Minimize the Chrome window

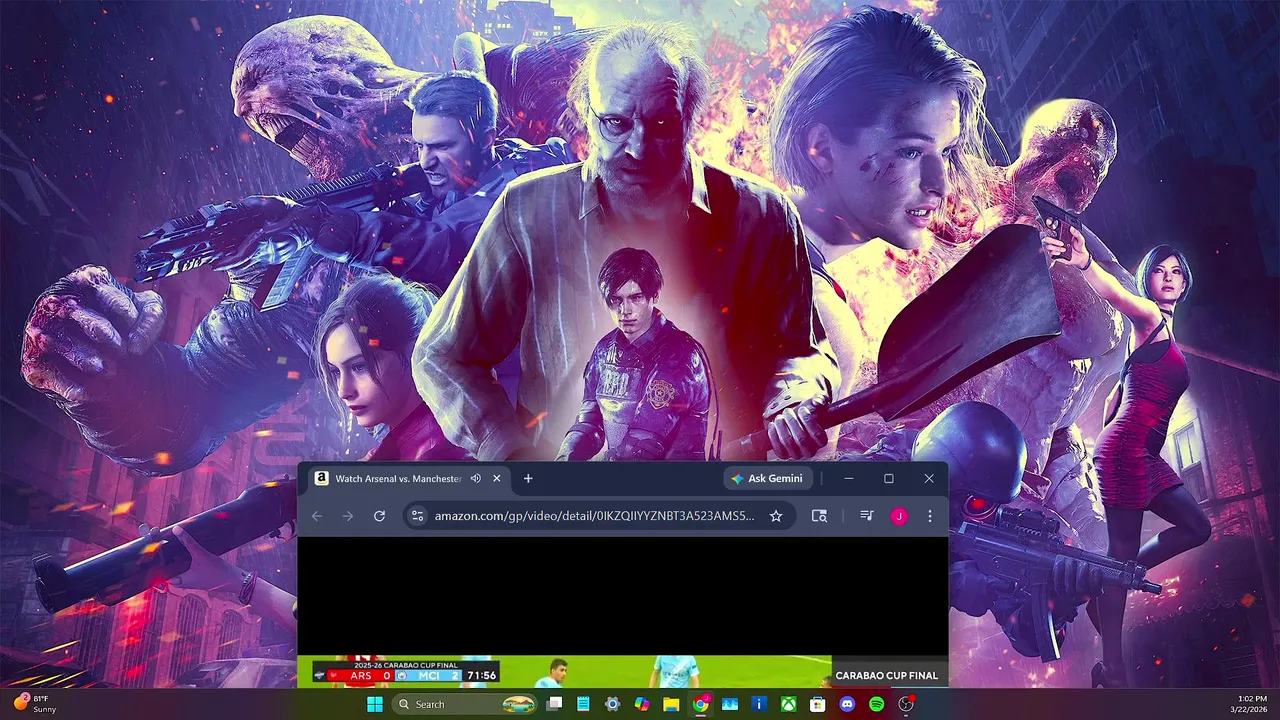pyautogui.click(x=848, y=479)
